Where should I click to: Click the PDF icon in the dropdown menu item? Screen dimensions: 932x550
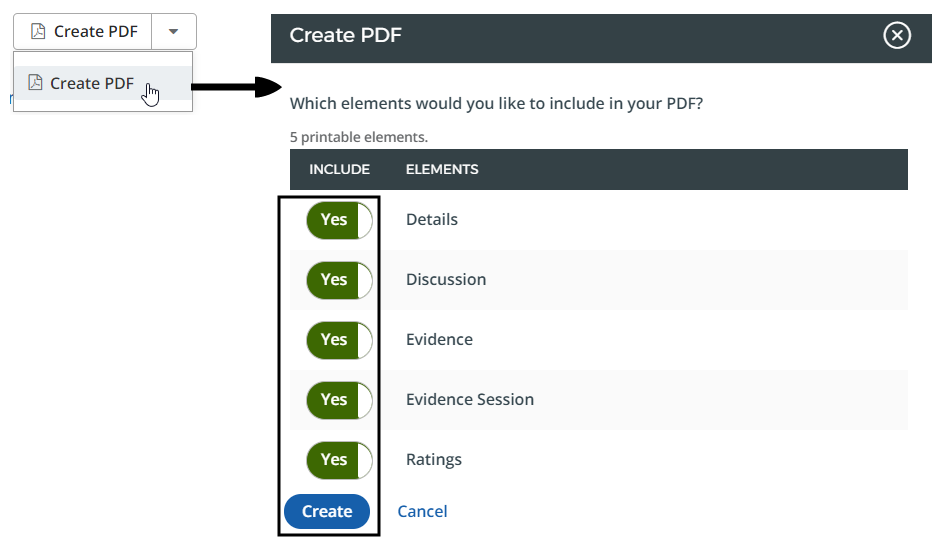pos(35,83)
